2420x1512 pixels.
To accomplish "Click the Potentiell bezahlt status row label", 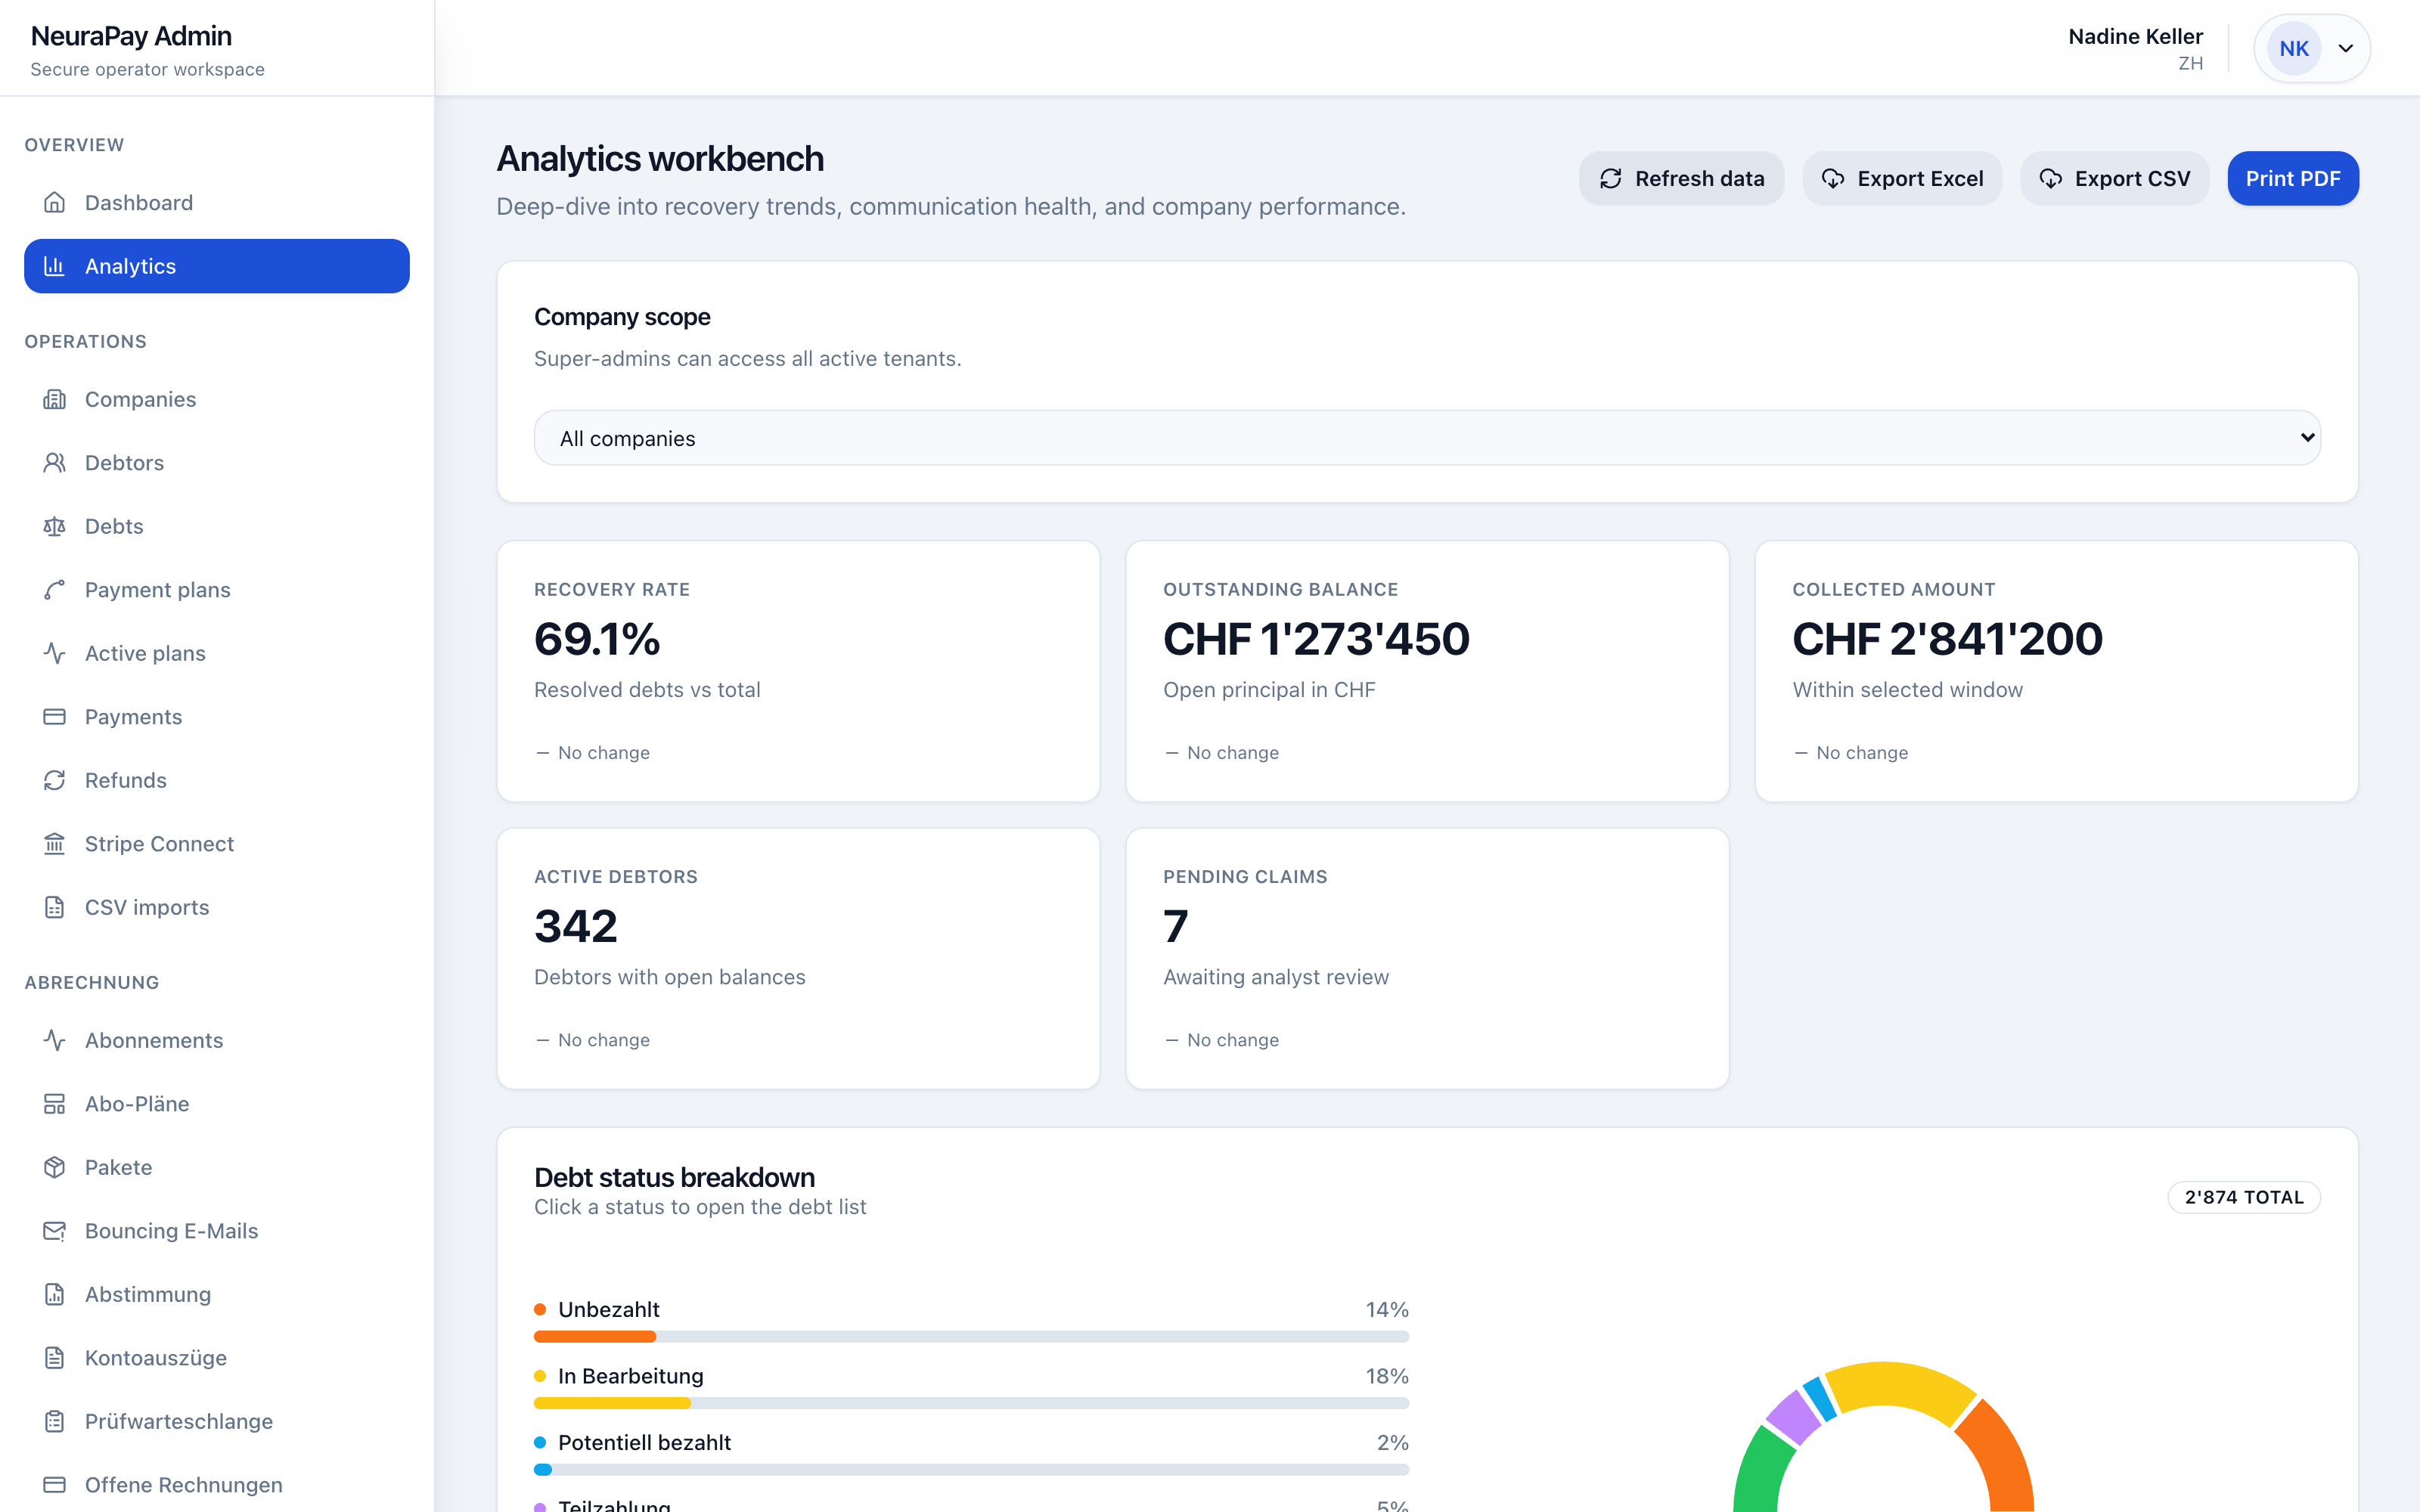I will pyautogui.click(x=644, y=1442).
